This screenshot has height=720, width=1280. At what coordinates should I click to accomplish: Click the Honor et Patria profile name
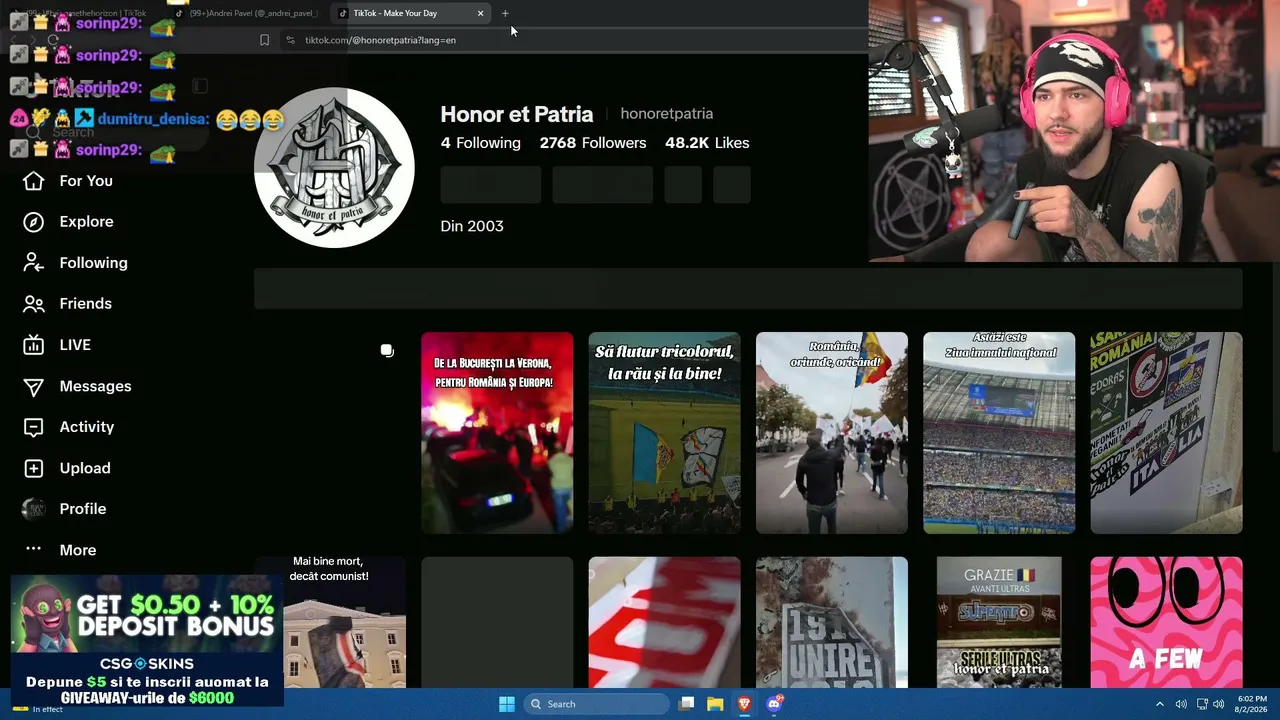tap(517, 114)
